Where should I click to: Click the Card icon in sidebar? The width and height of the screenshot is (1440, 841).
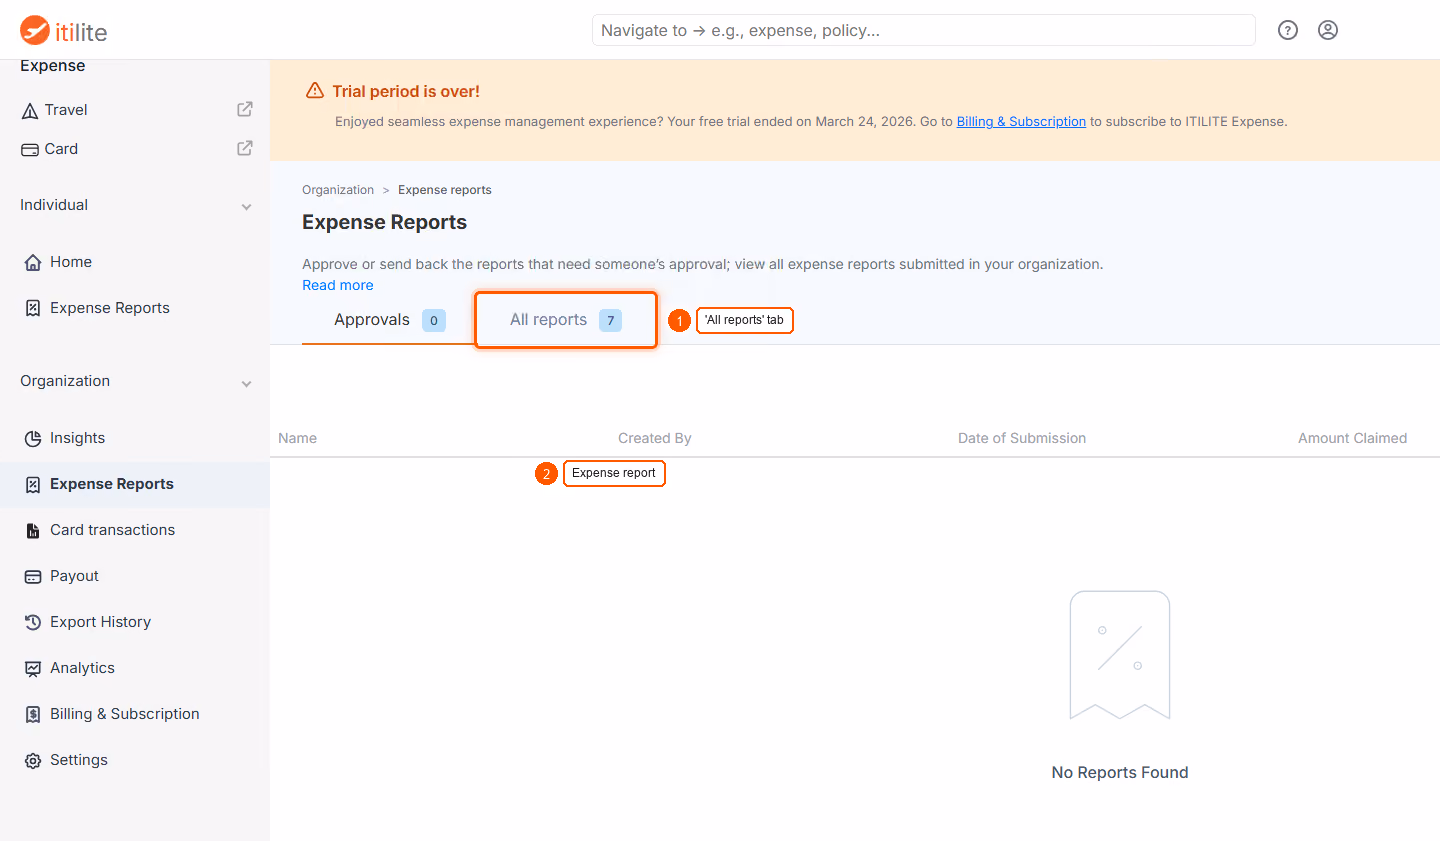[x=30, y=149]
